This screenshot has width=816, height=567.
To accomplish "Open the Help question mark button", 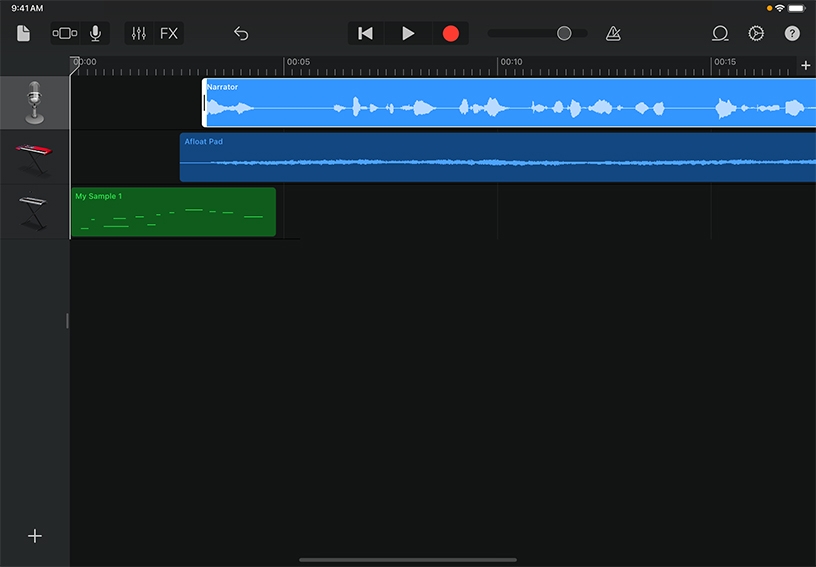I will coord(792,33).
